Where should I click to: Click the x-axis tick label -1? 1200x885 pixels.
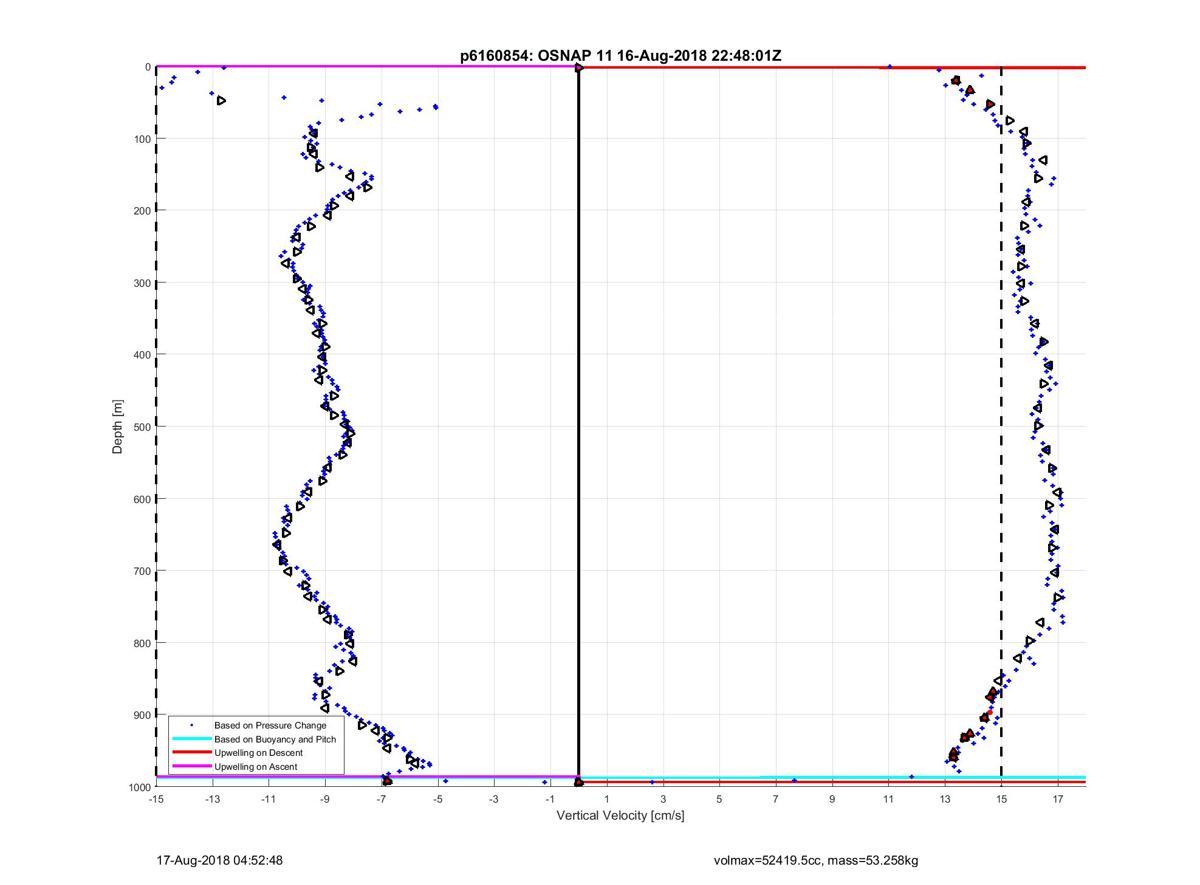tap(550, 799)
